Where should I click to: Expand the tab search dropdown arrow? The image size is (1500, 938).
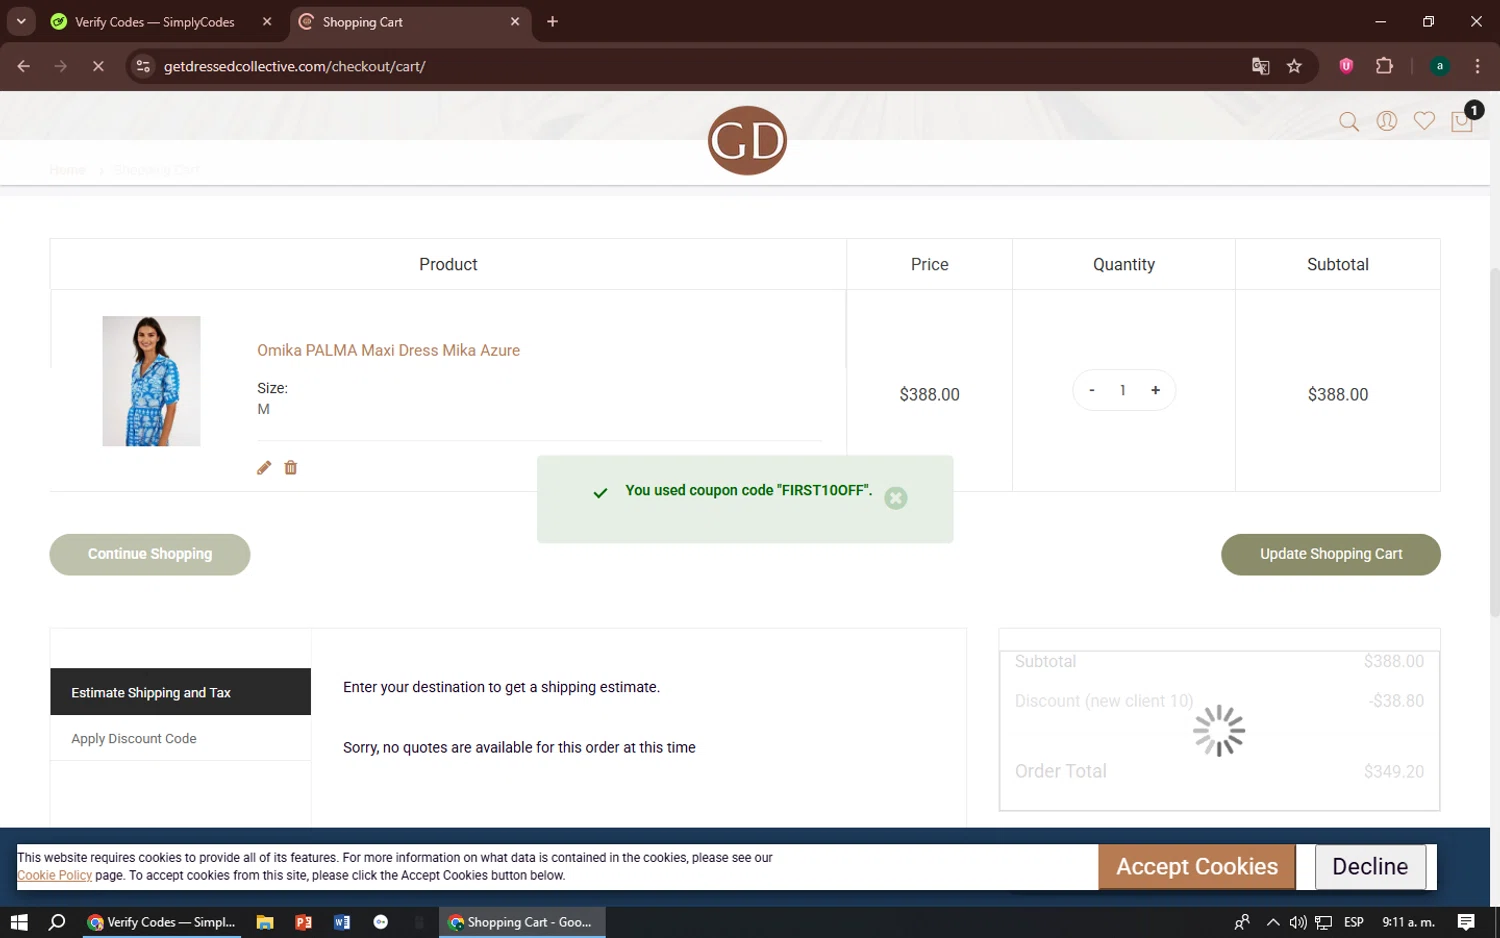(21, 22)
